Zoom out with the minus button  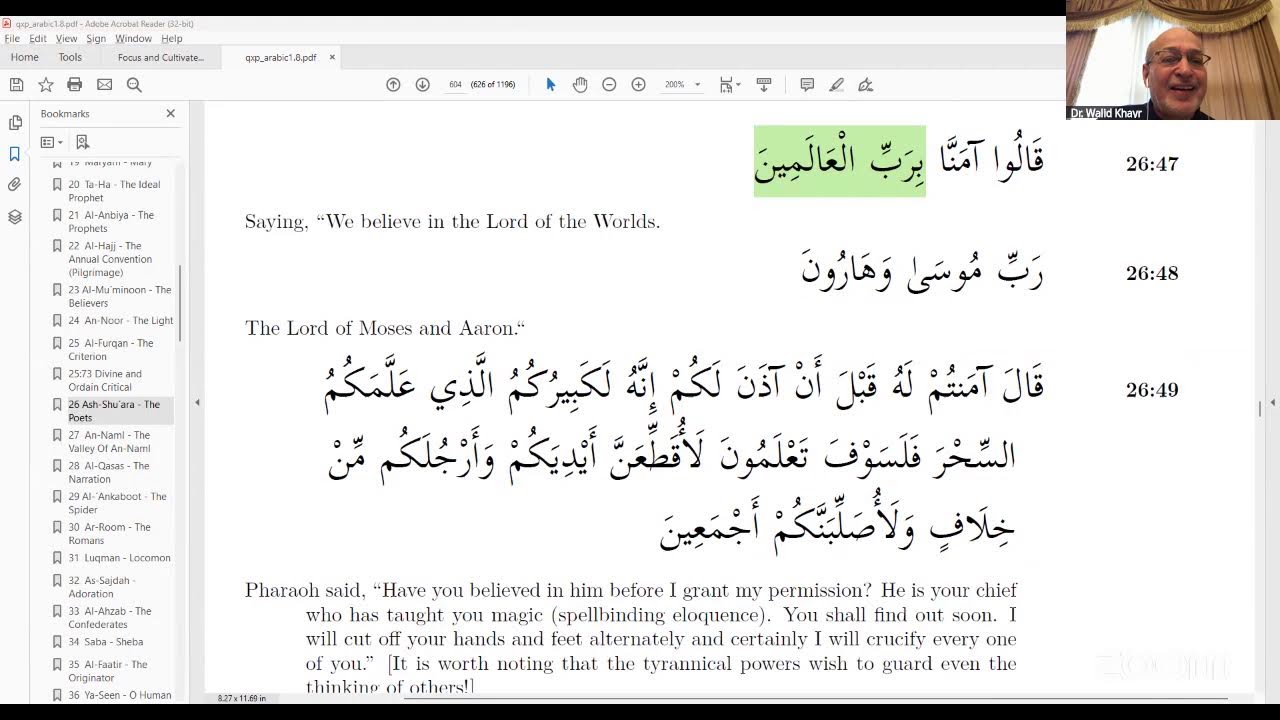pos(609,85)
